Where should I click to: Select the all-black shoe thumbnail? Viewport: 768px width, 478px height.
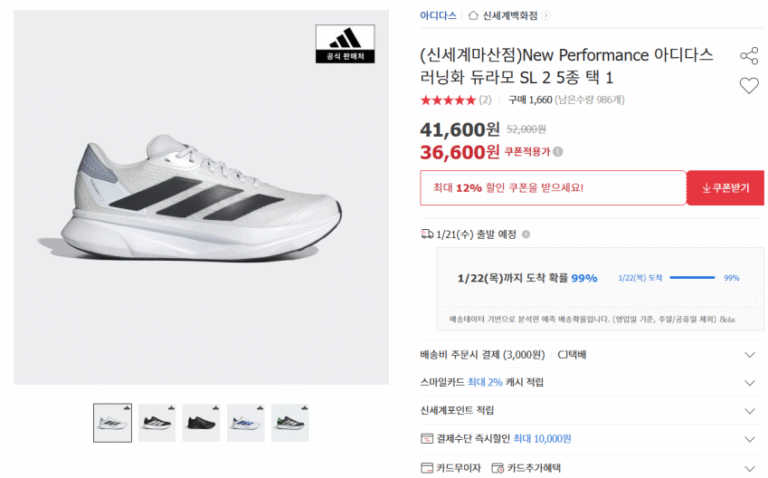click(201, 423)
